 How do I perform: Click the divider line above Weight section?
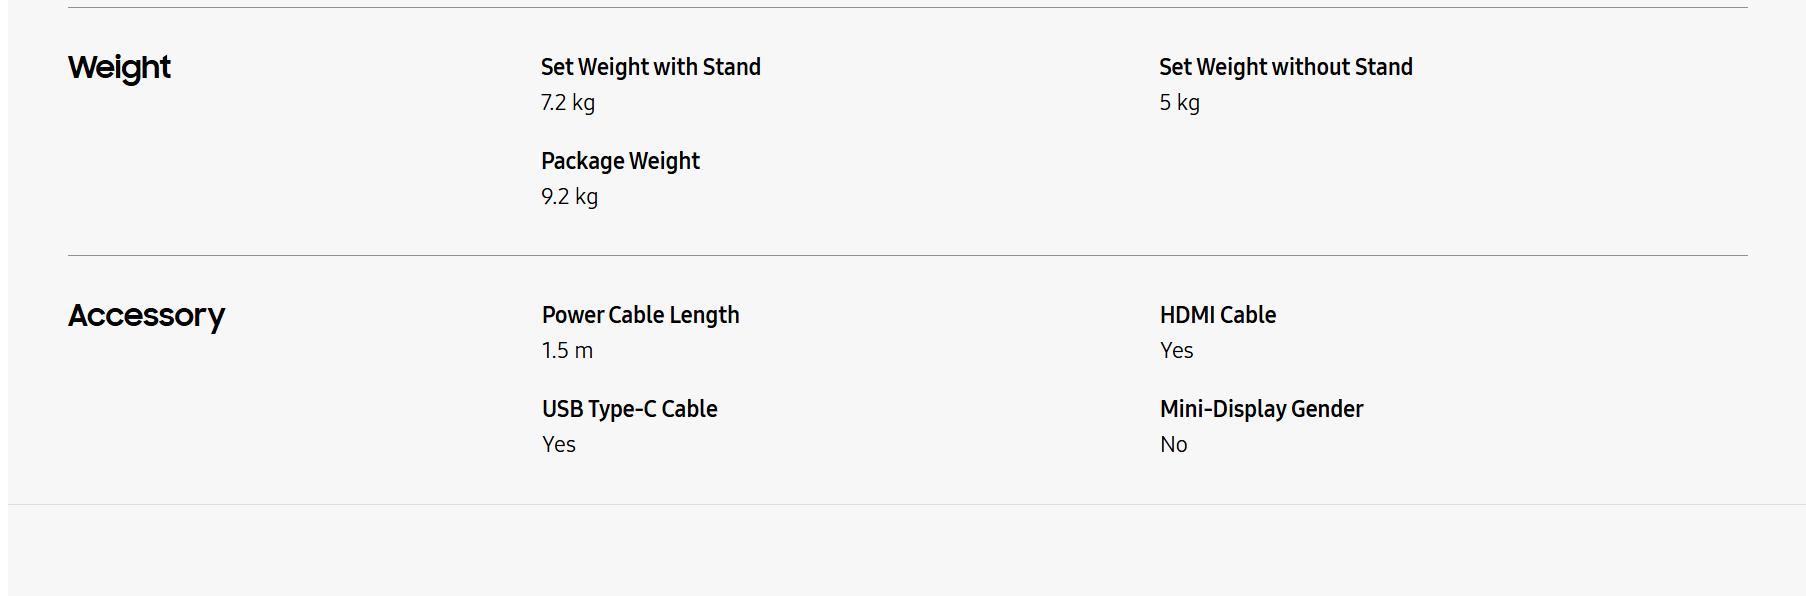pyautogui.click(x=908, y=7)
